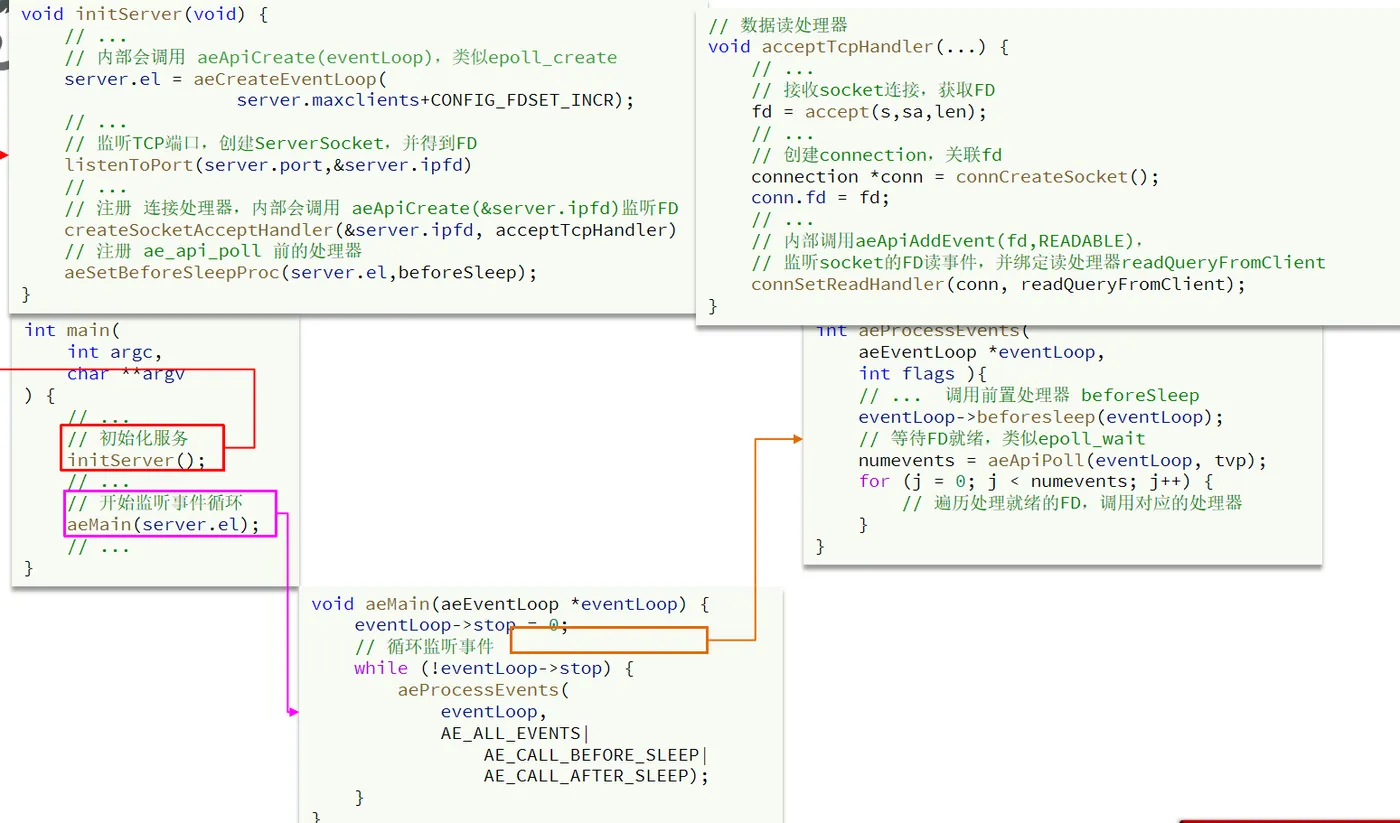Click the for (j = 0; j < numevents; j++) line
Screen dimensions: 1400x823
(x=1036, y=482)
